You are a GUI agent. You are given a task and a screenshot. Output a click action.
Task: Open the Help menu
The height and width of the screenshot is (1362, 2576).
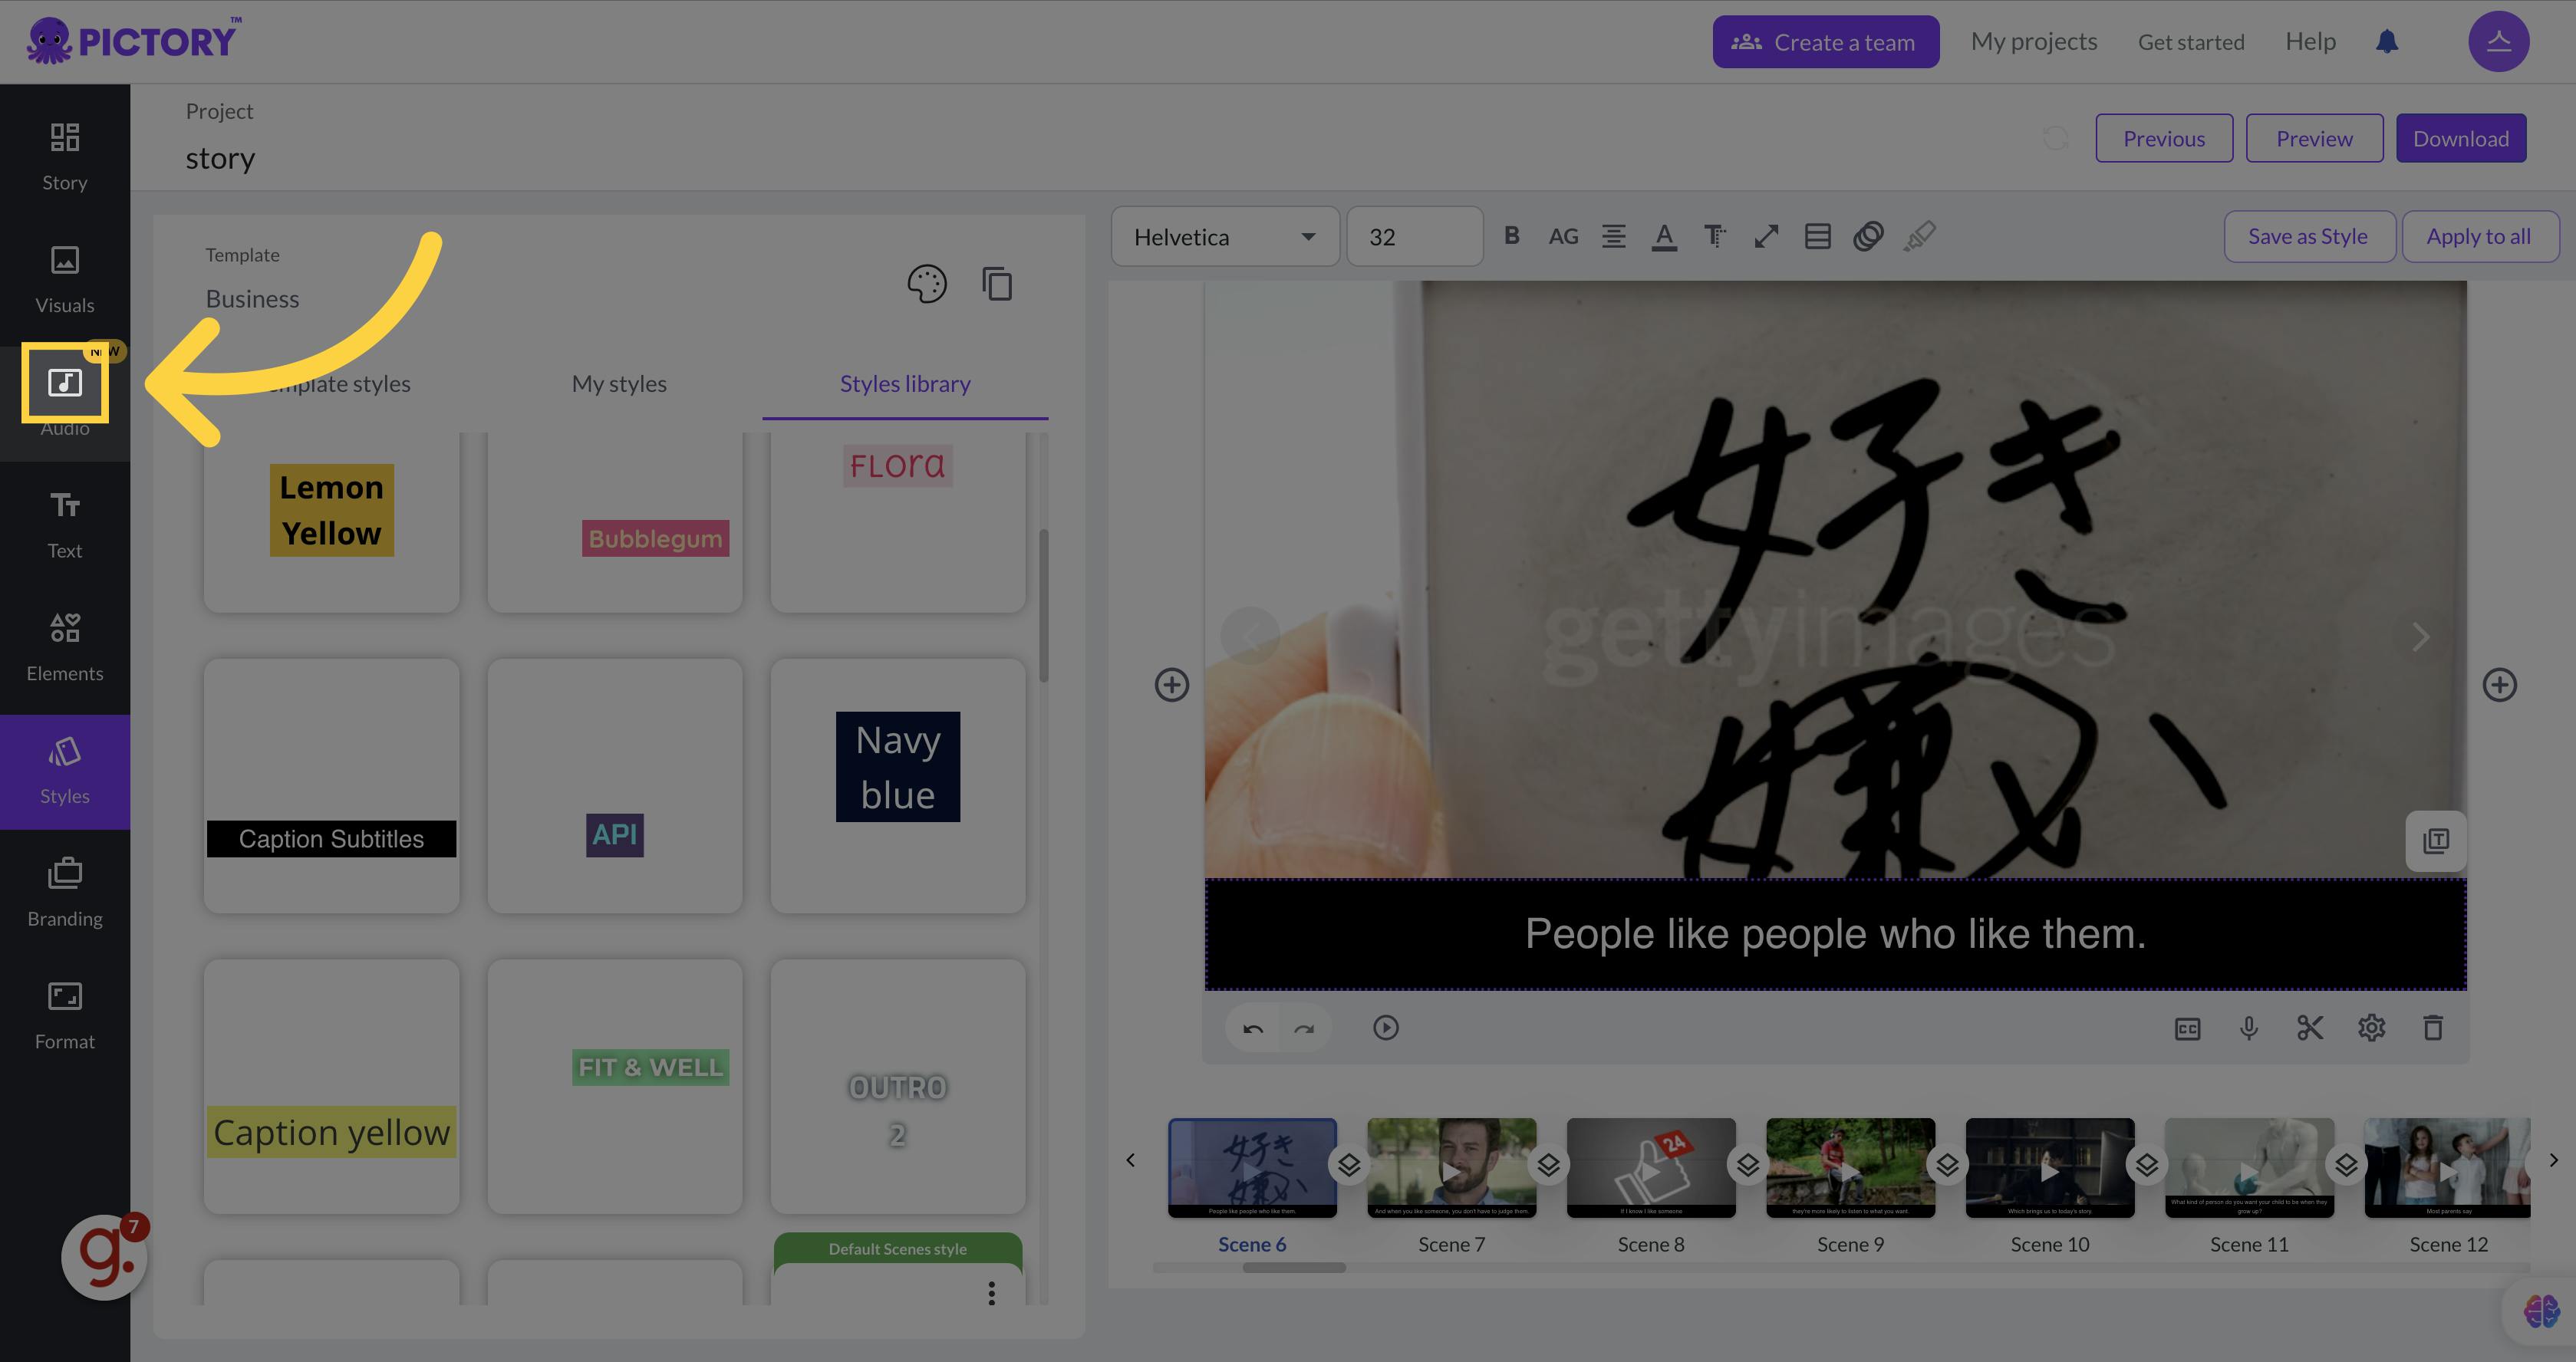2310,42
